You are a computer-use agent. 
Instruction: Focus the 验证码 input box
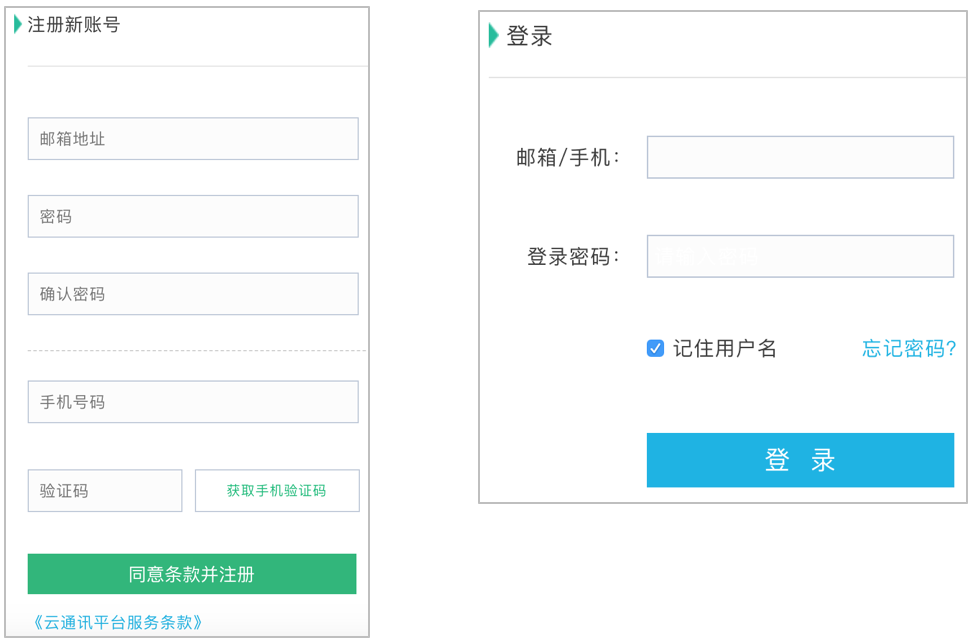point(105,491)
